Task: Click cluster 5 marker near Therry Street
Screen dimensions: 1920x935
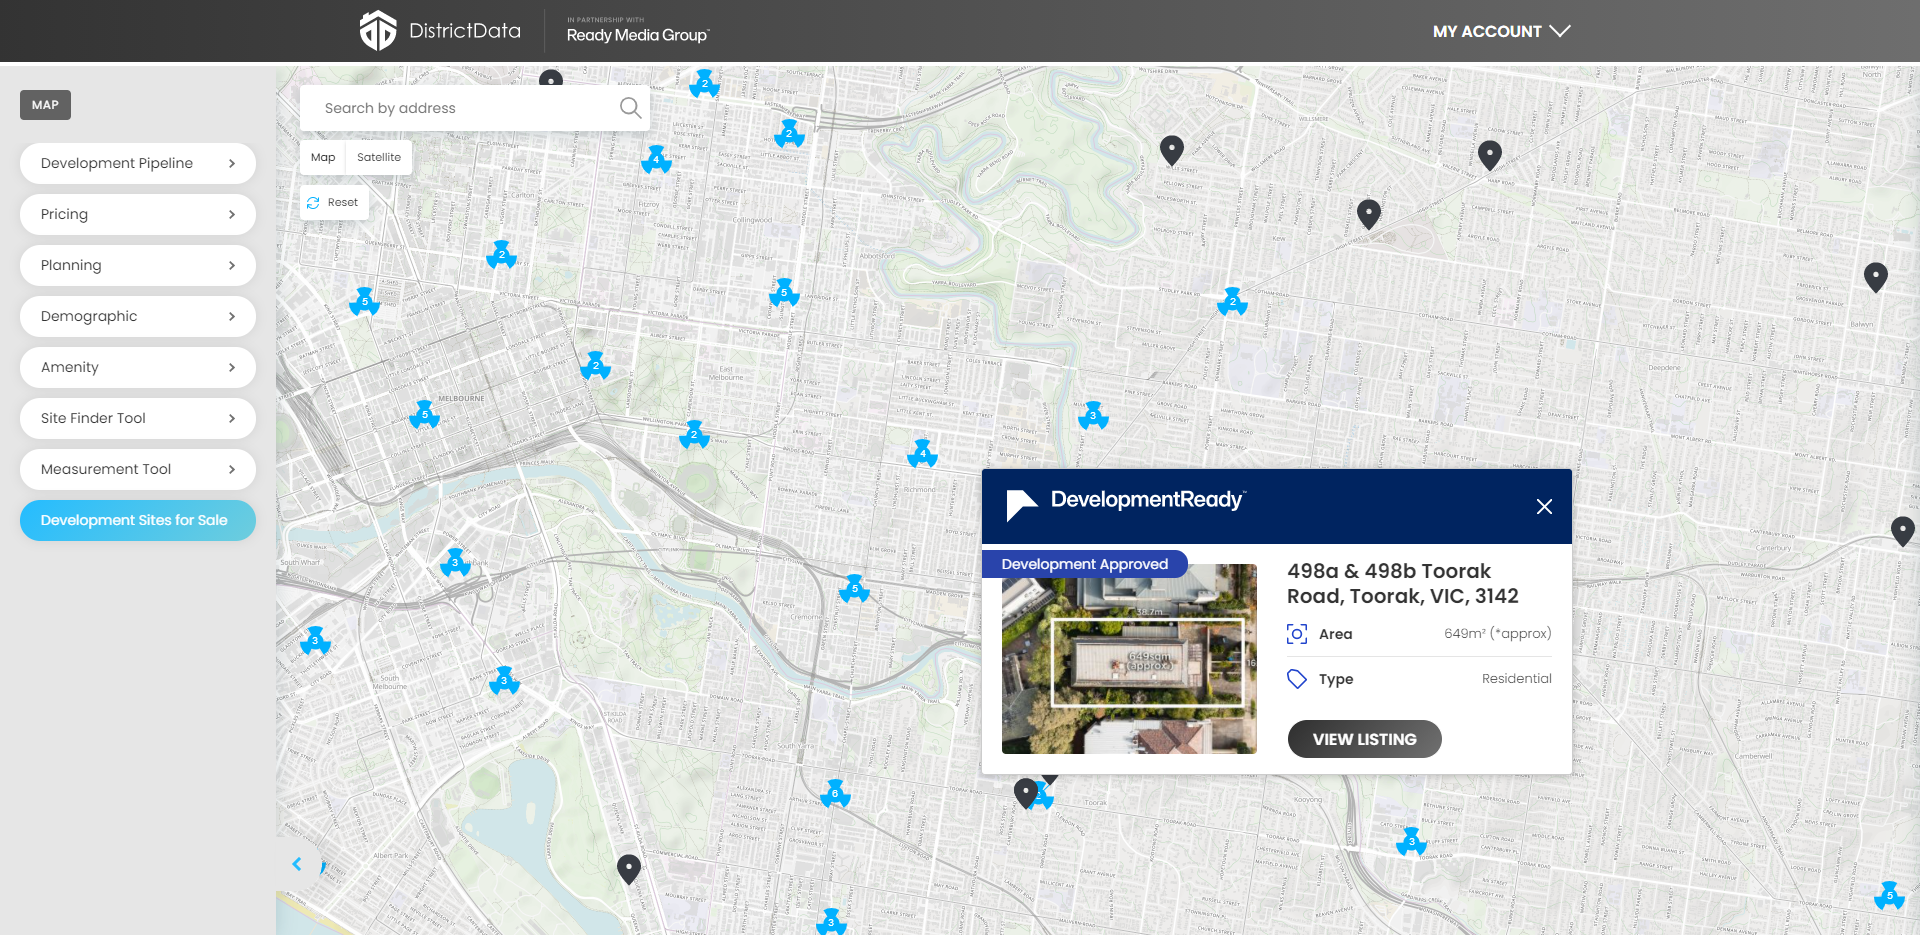Action: pyautogui.click(x=365, y=300)
